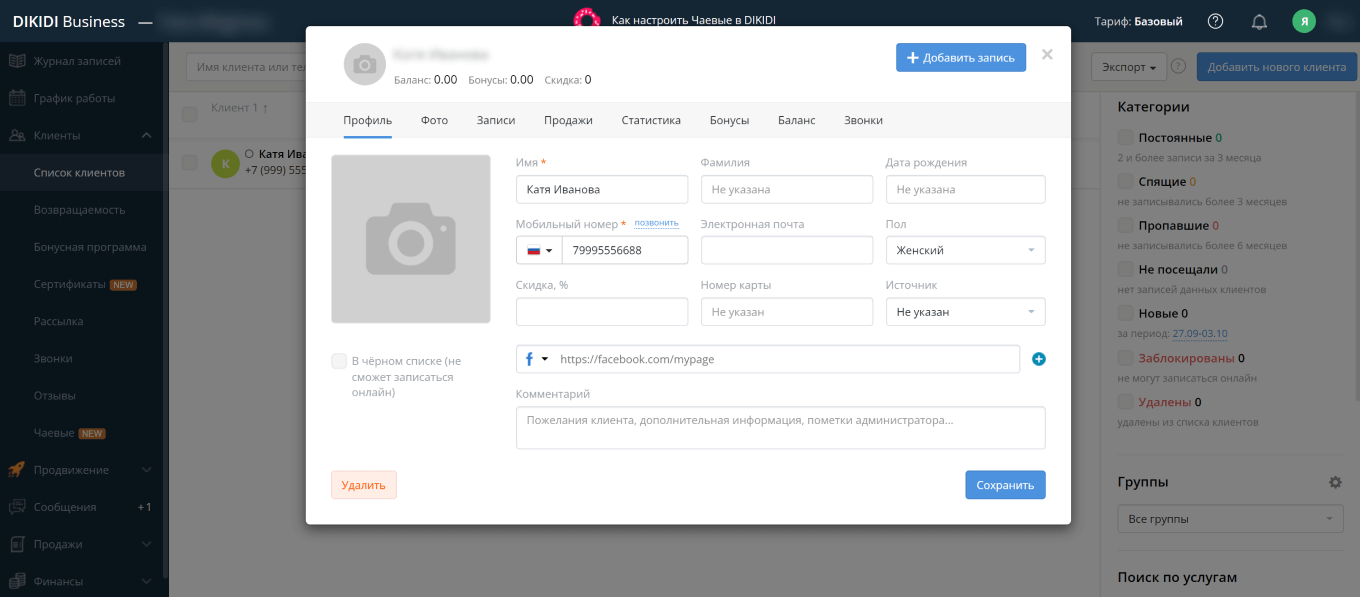Click the info icon next to Export
Viewport: 1360px width, 597px height.
click(1178, 67)
